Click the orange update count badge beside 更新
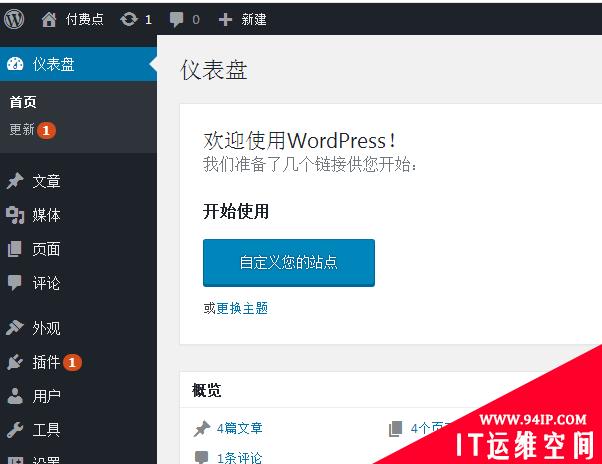Screen dimensions: 602x464 point(46,130)
